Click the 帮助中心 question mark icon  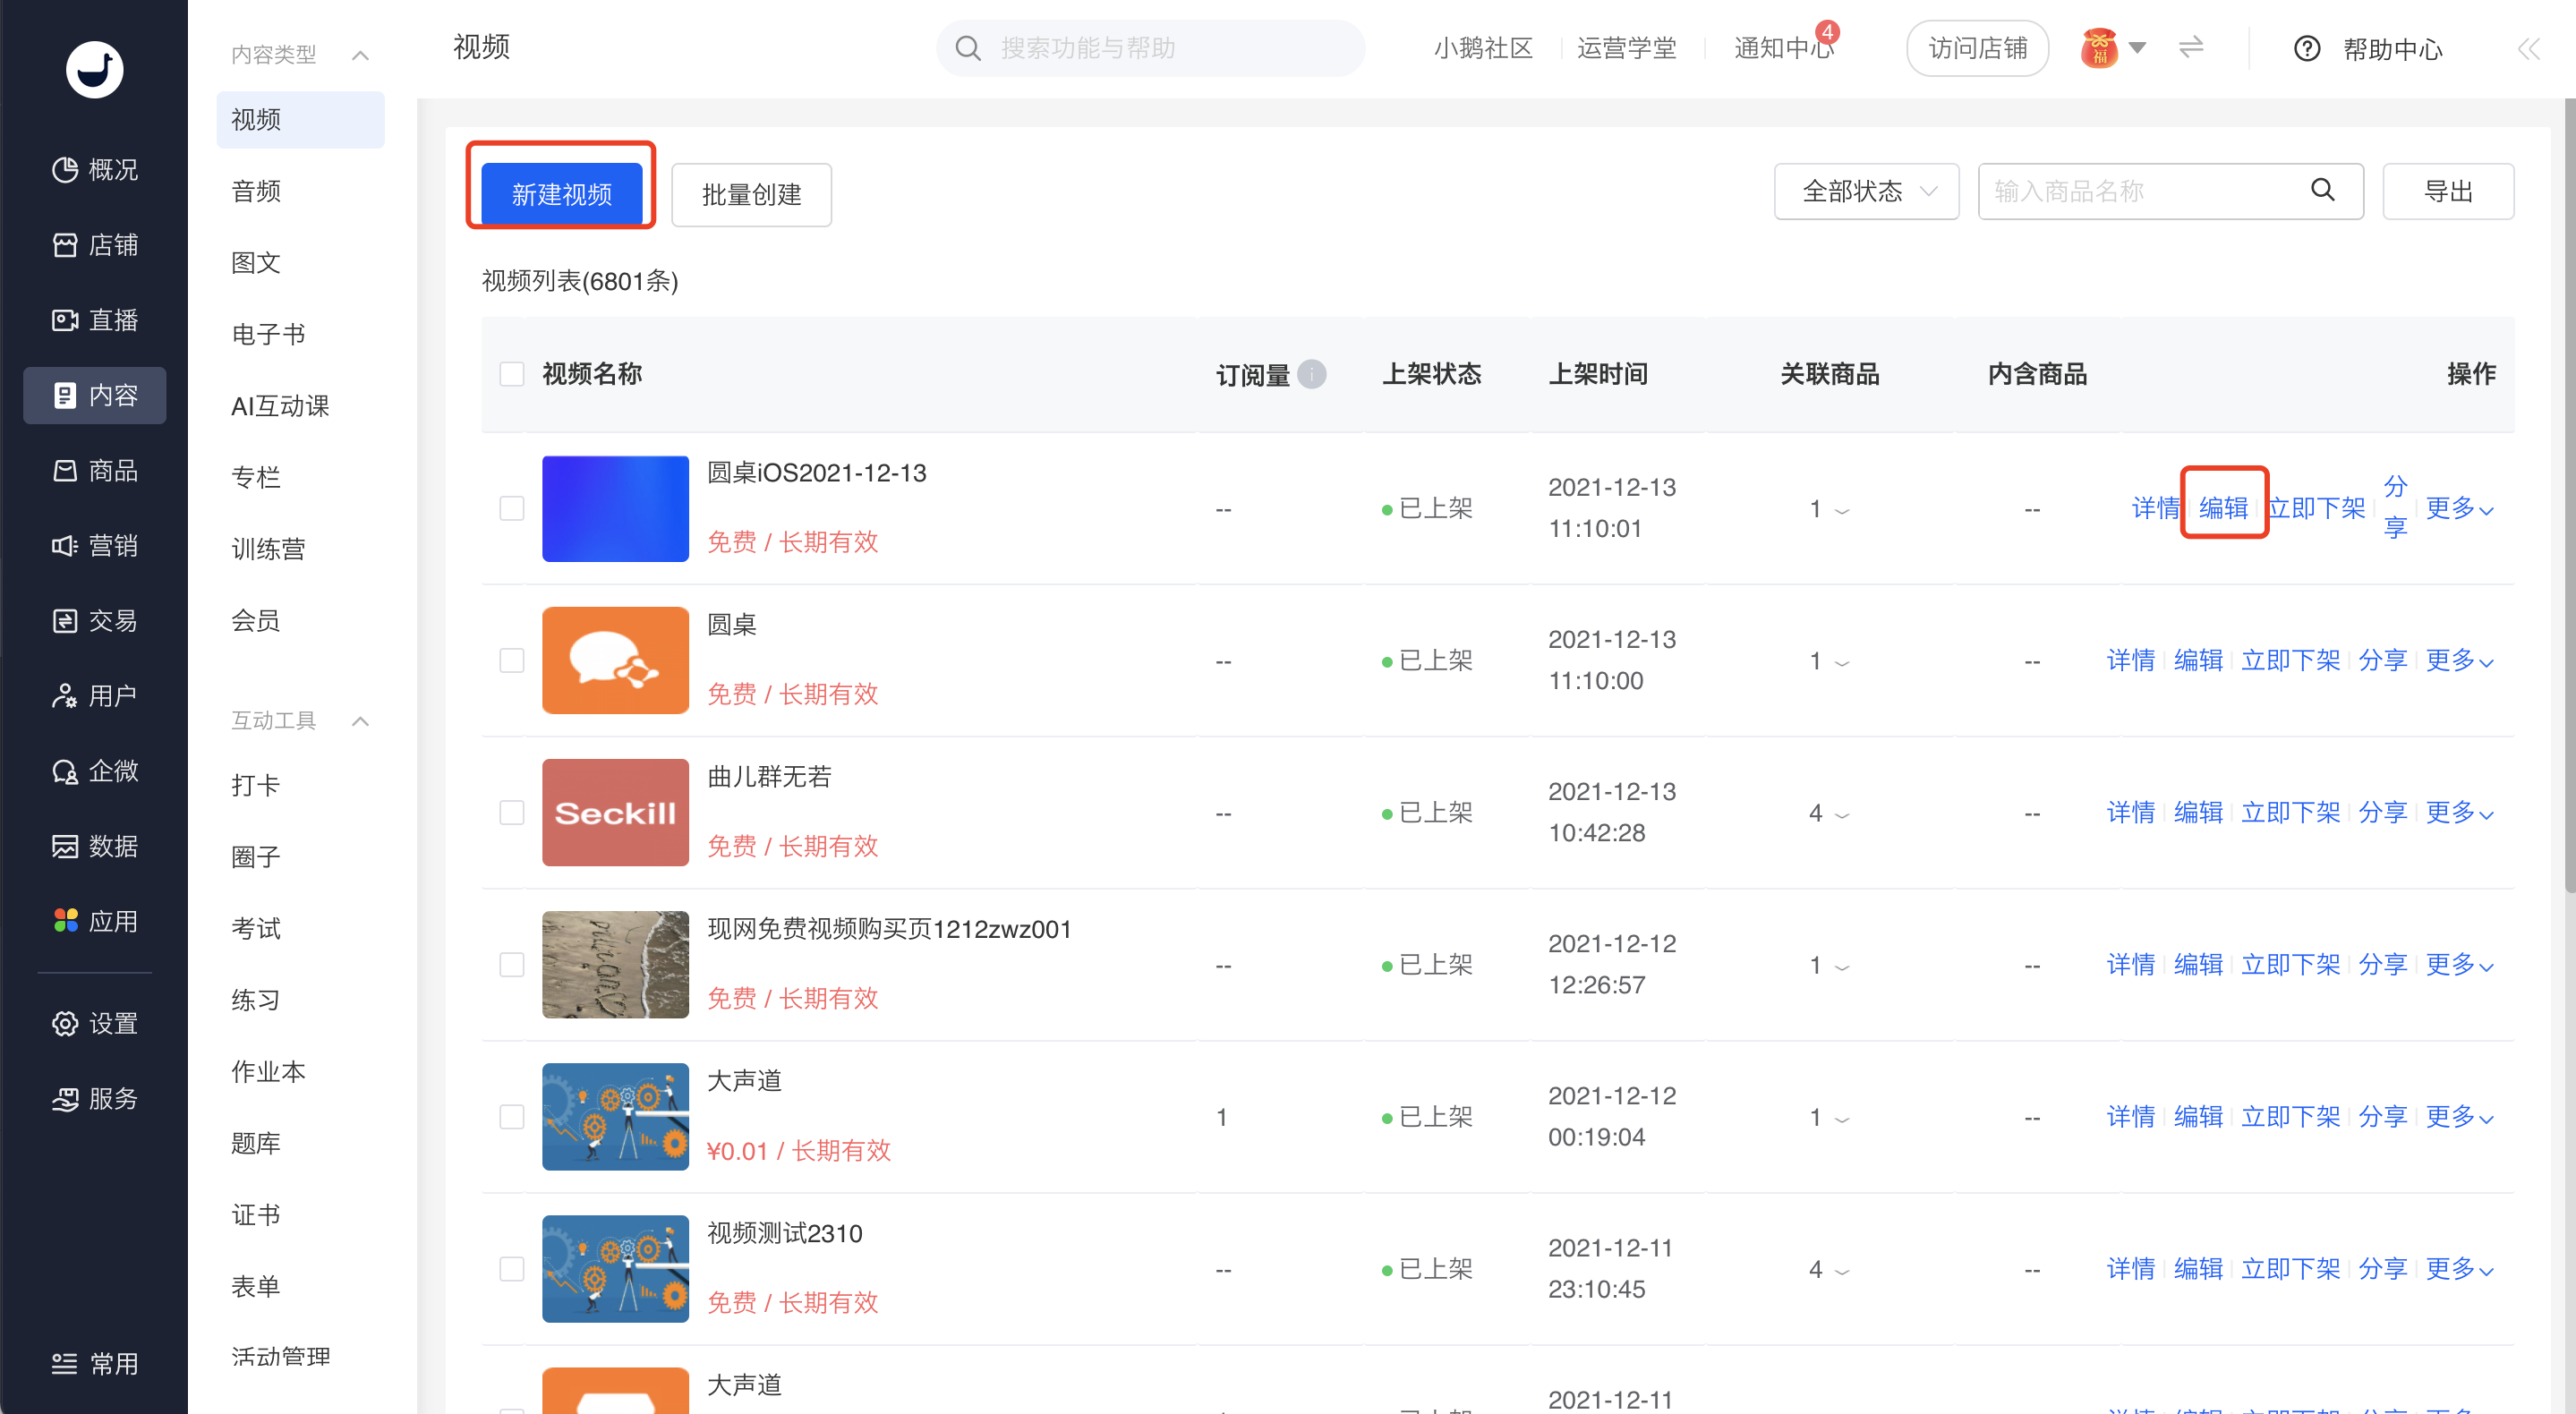(x=2306, y=48)
